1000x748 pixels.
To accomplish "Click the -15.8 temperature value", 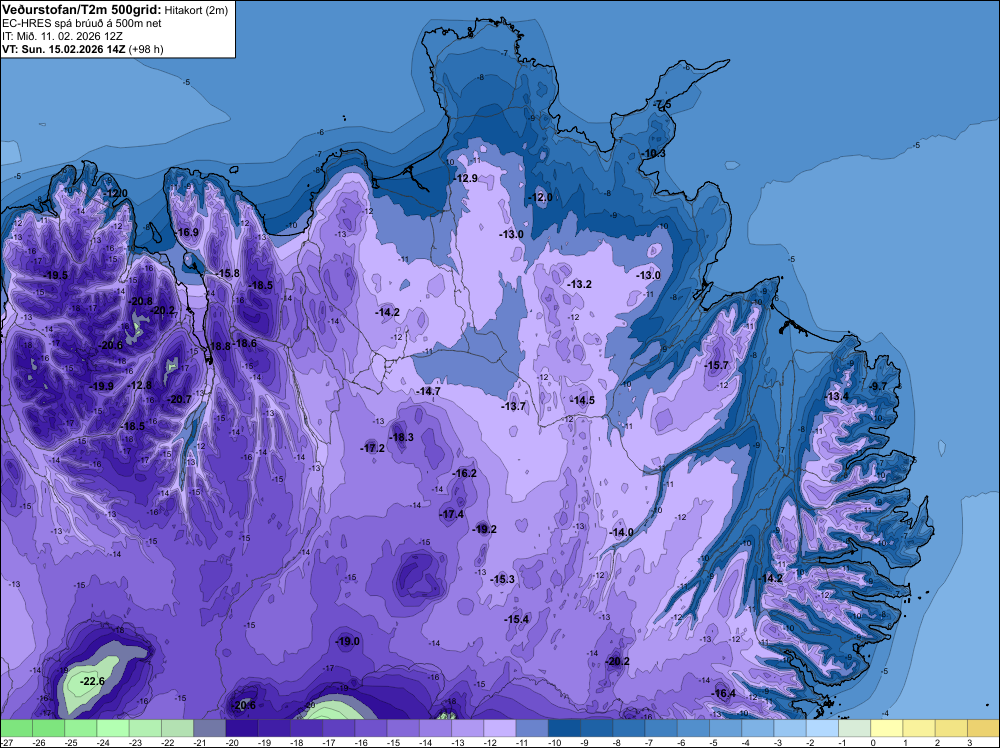I will pos(227,273).
